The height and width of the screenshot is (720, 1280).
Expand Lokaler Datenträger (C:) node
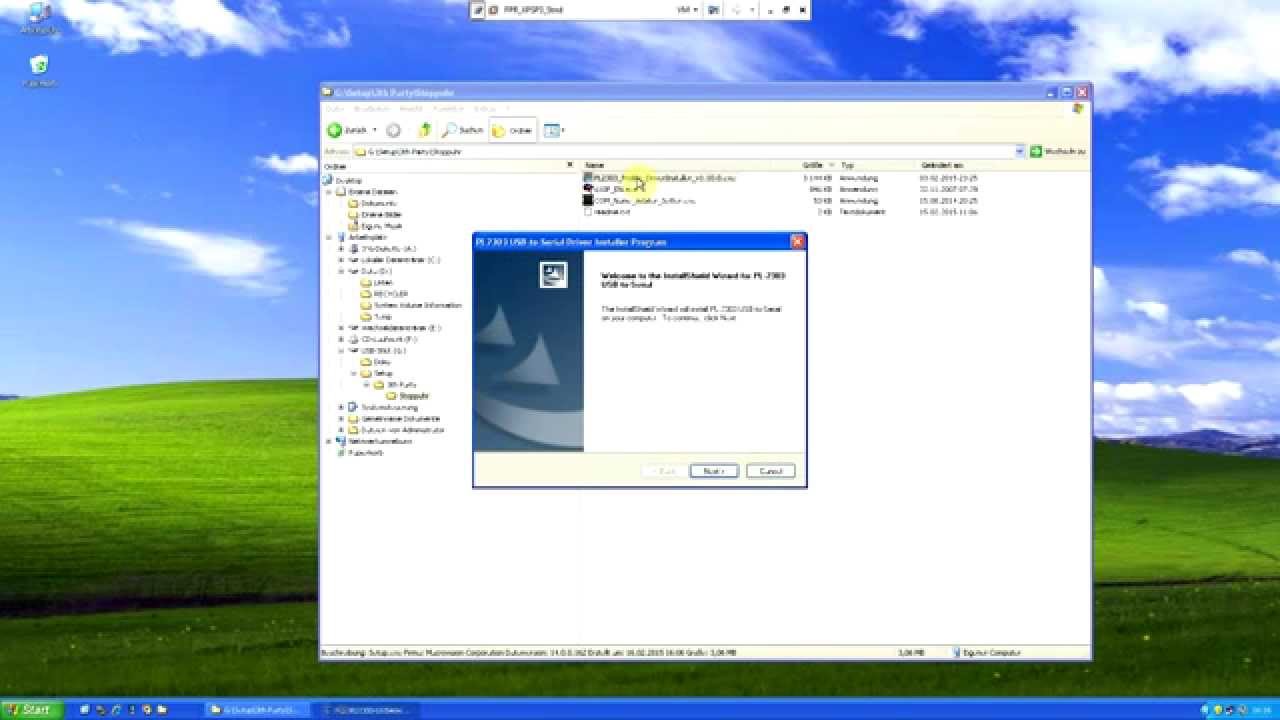coord(341,260)
